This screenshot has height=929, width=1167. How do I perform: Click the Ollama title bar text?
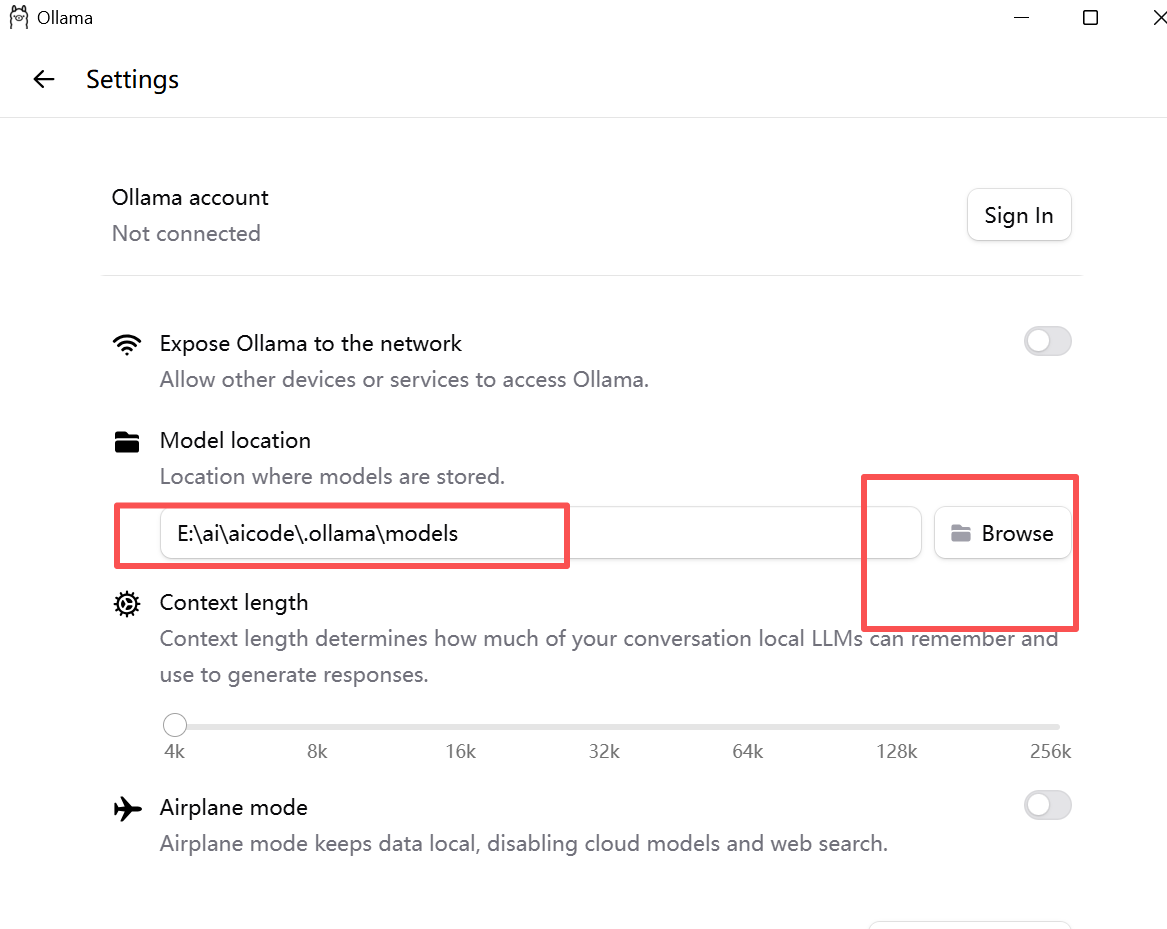[65, 18]
